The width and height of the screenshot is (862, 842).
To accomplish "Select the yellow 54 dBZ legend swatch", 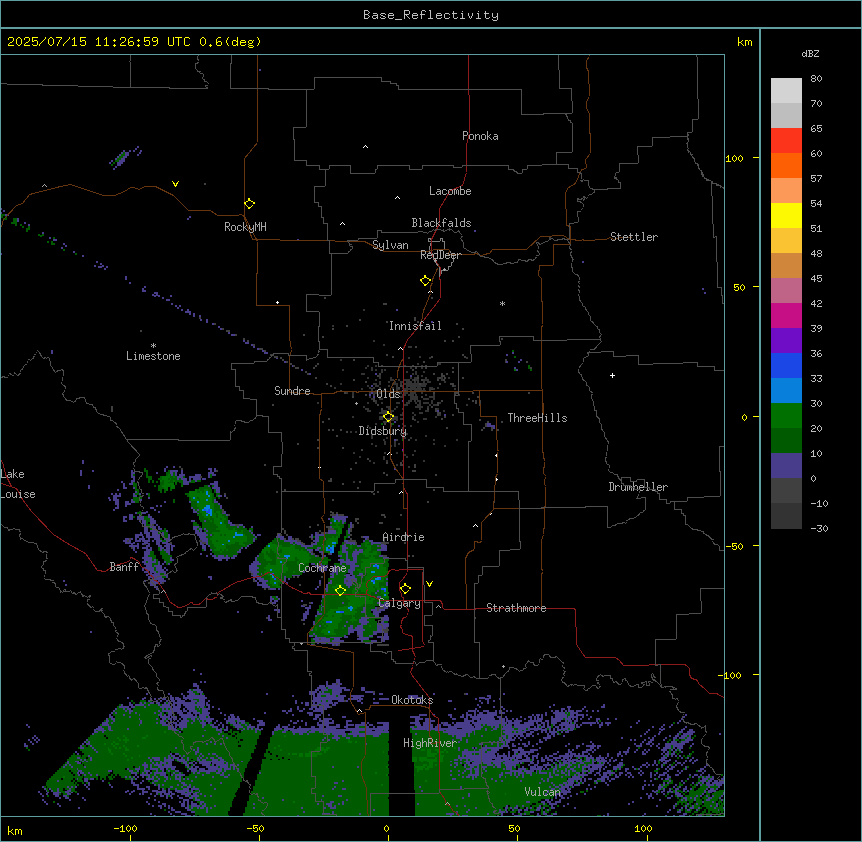I will click(x=786, y=215).
